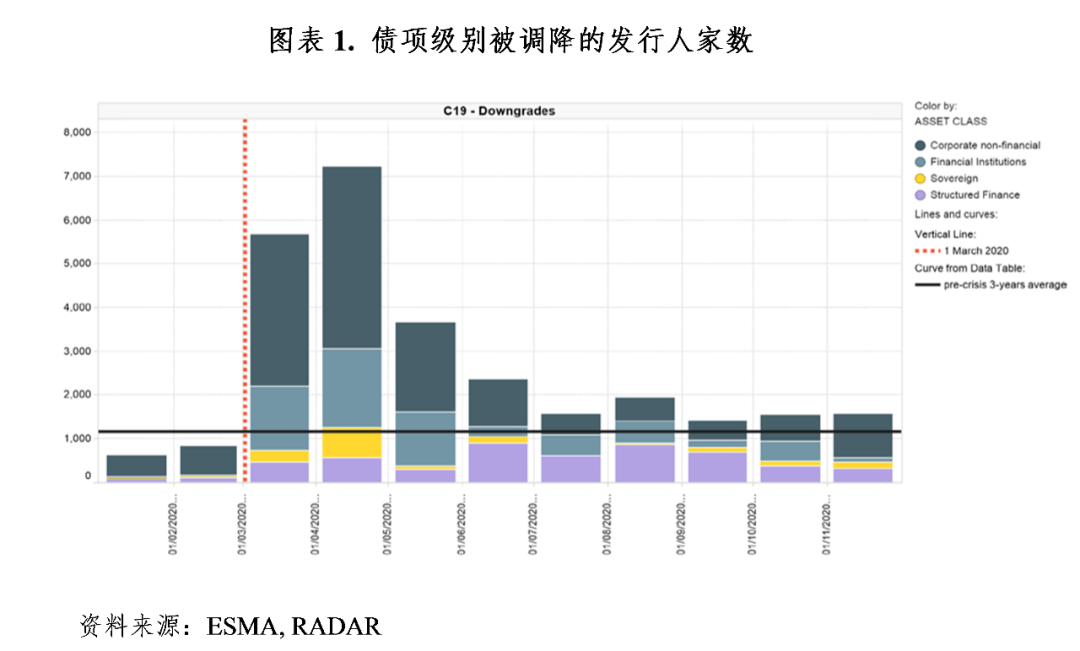Click the 1,000 y-axis label
1080x651 pixels.
click(x=77, y=439)
